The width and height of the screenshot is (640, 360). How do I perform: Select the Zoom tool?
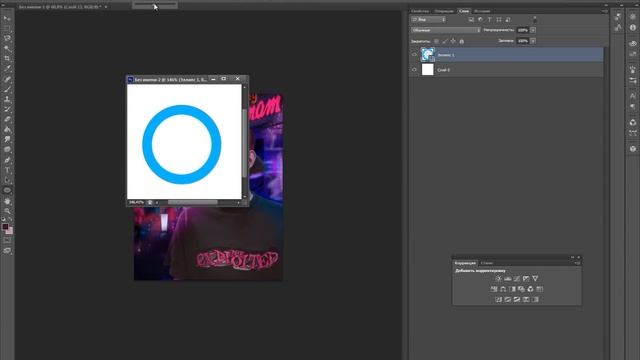click(7, 211)
